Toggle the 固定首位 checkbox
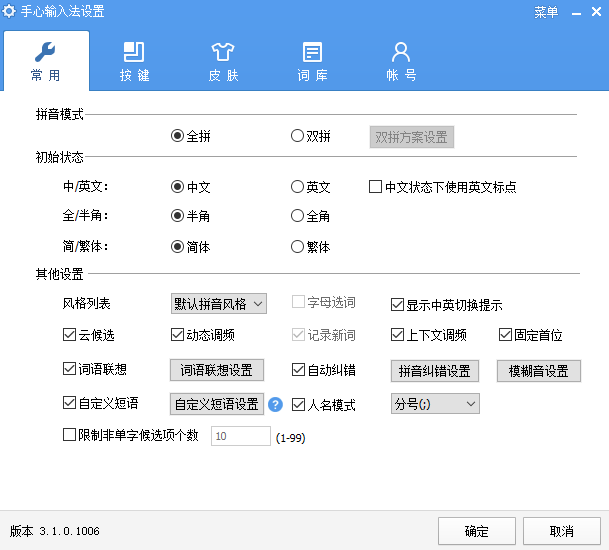 click(506, 335)
